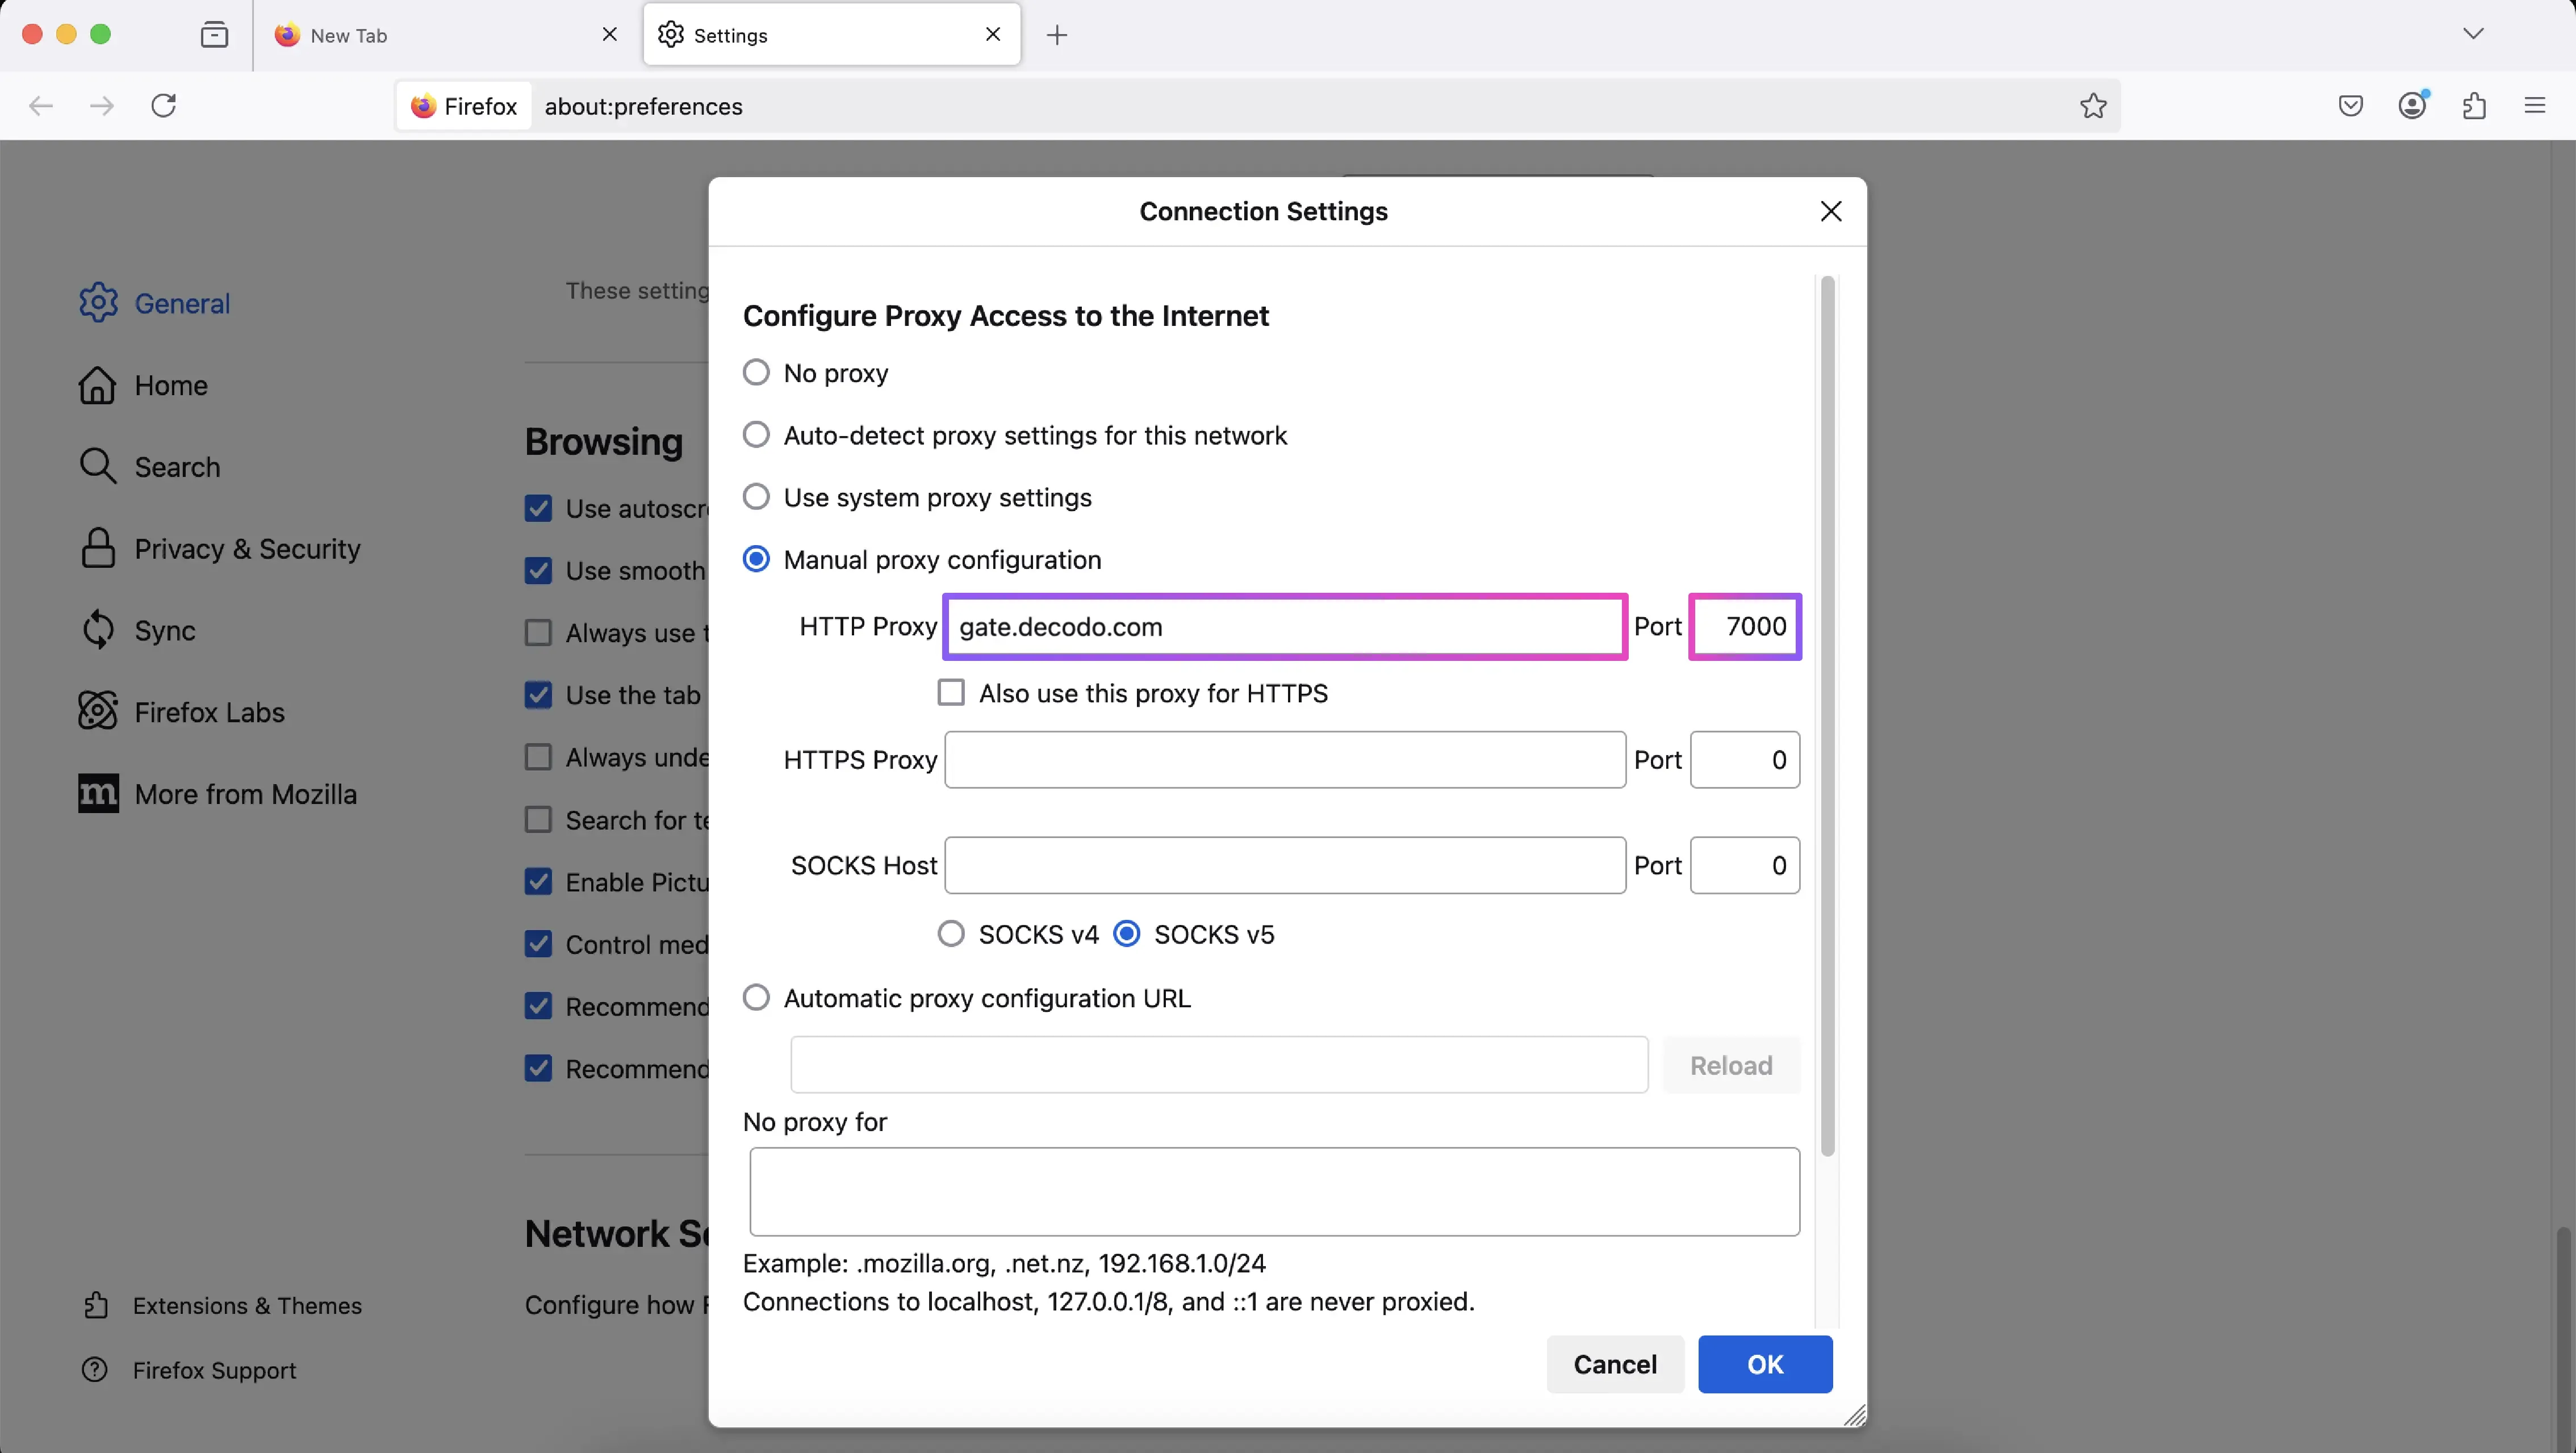Open the hamburger application menu
Image resolution: width=2576 pixels, height=1453 pixels.
click(2534, 106)
